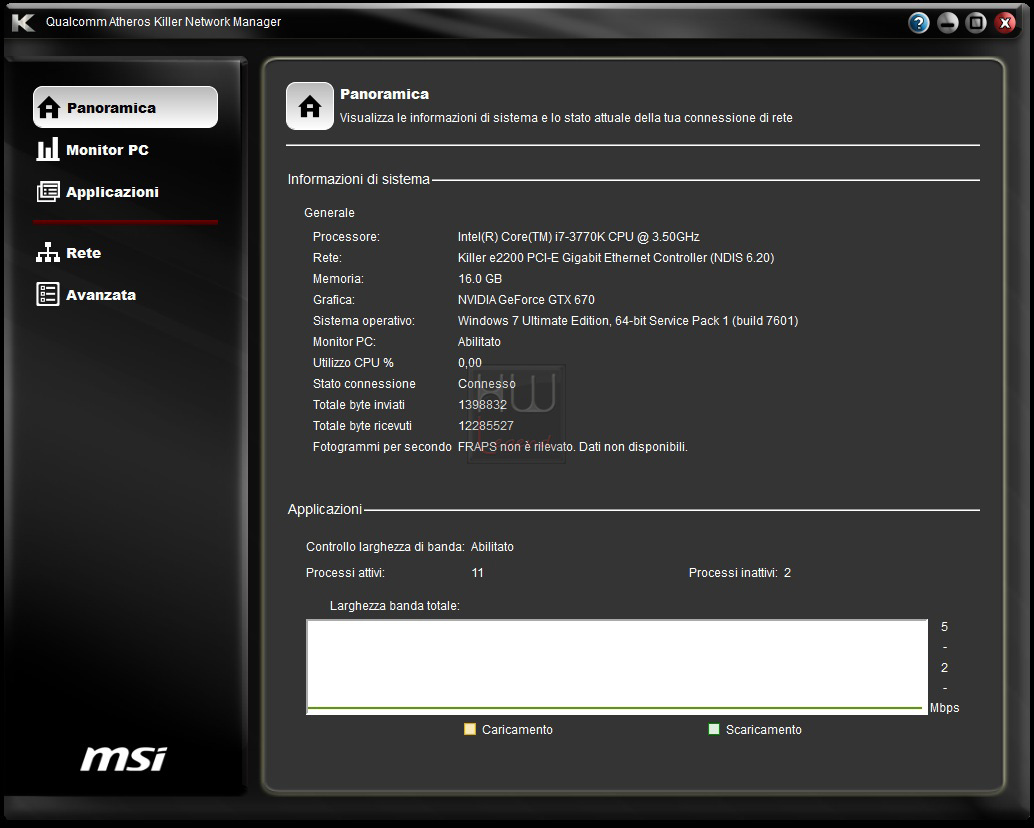Screen dimensions: 1034x828
Task: Close the Killer Network Manager window
Action: point(1004,23)
